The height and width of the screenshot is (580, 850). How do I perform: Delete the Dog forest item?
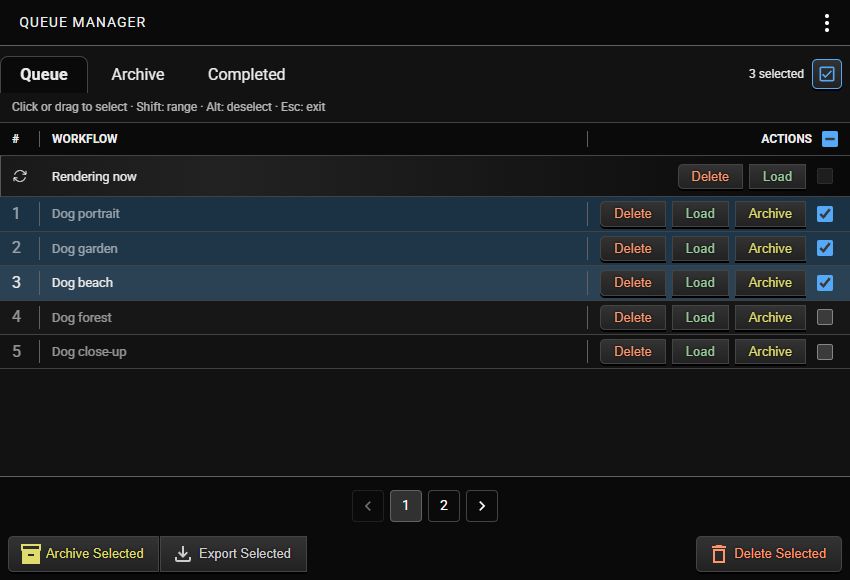pyautogui.click(x=633, y=318)
